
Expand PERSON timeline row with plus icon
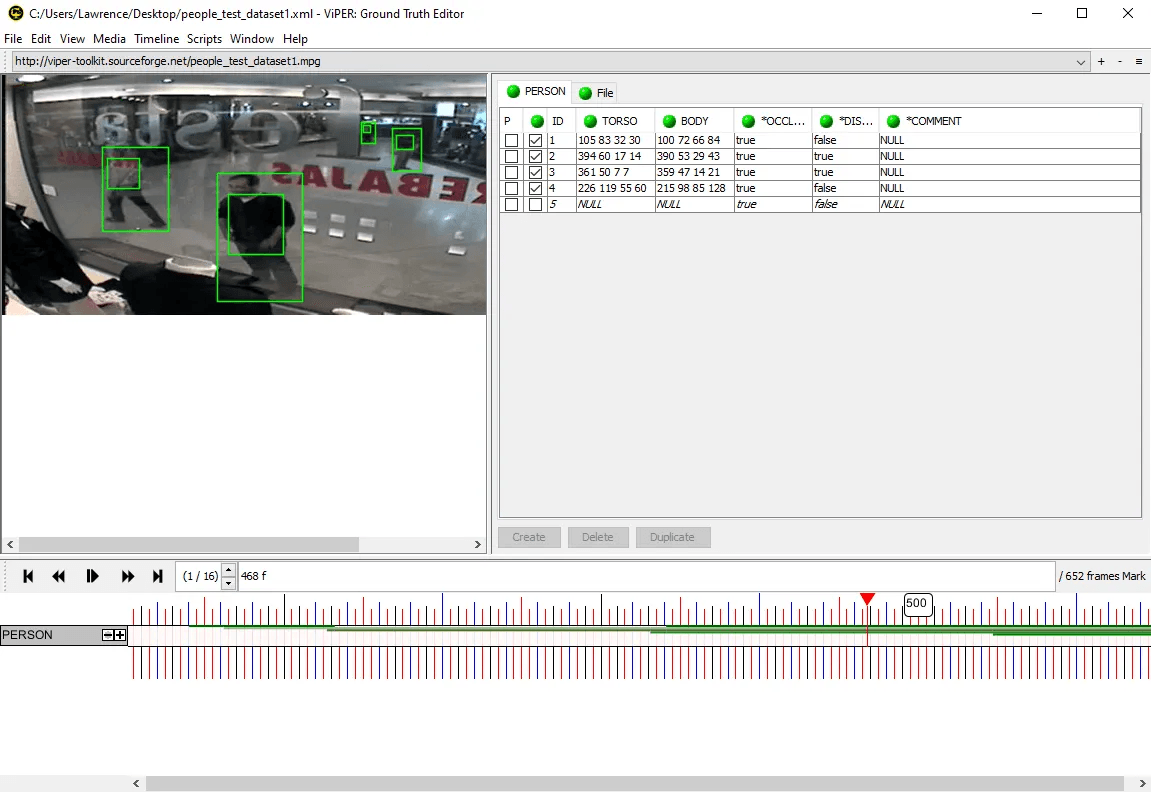click(120, 635)
